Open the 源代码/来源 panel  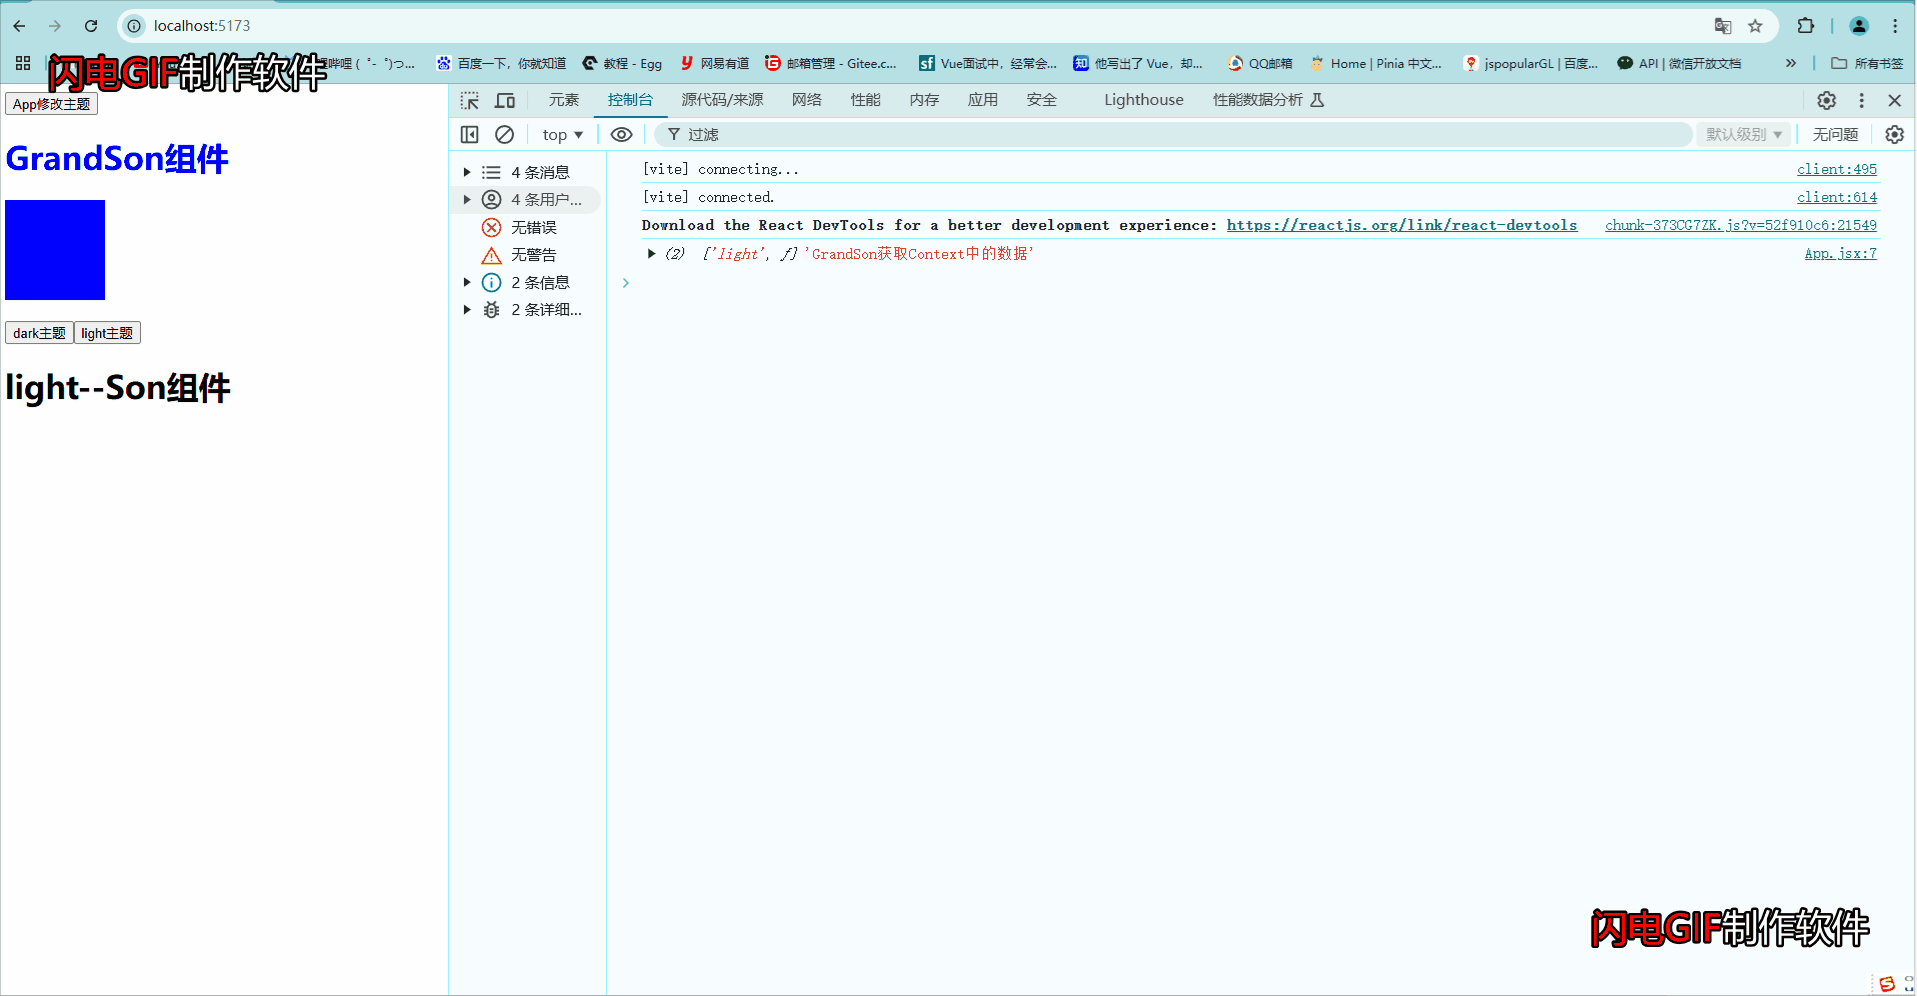click(721, 100)
